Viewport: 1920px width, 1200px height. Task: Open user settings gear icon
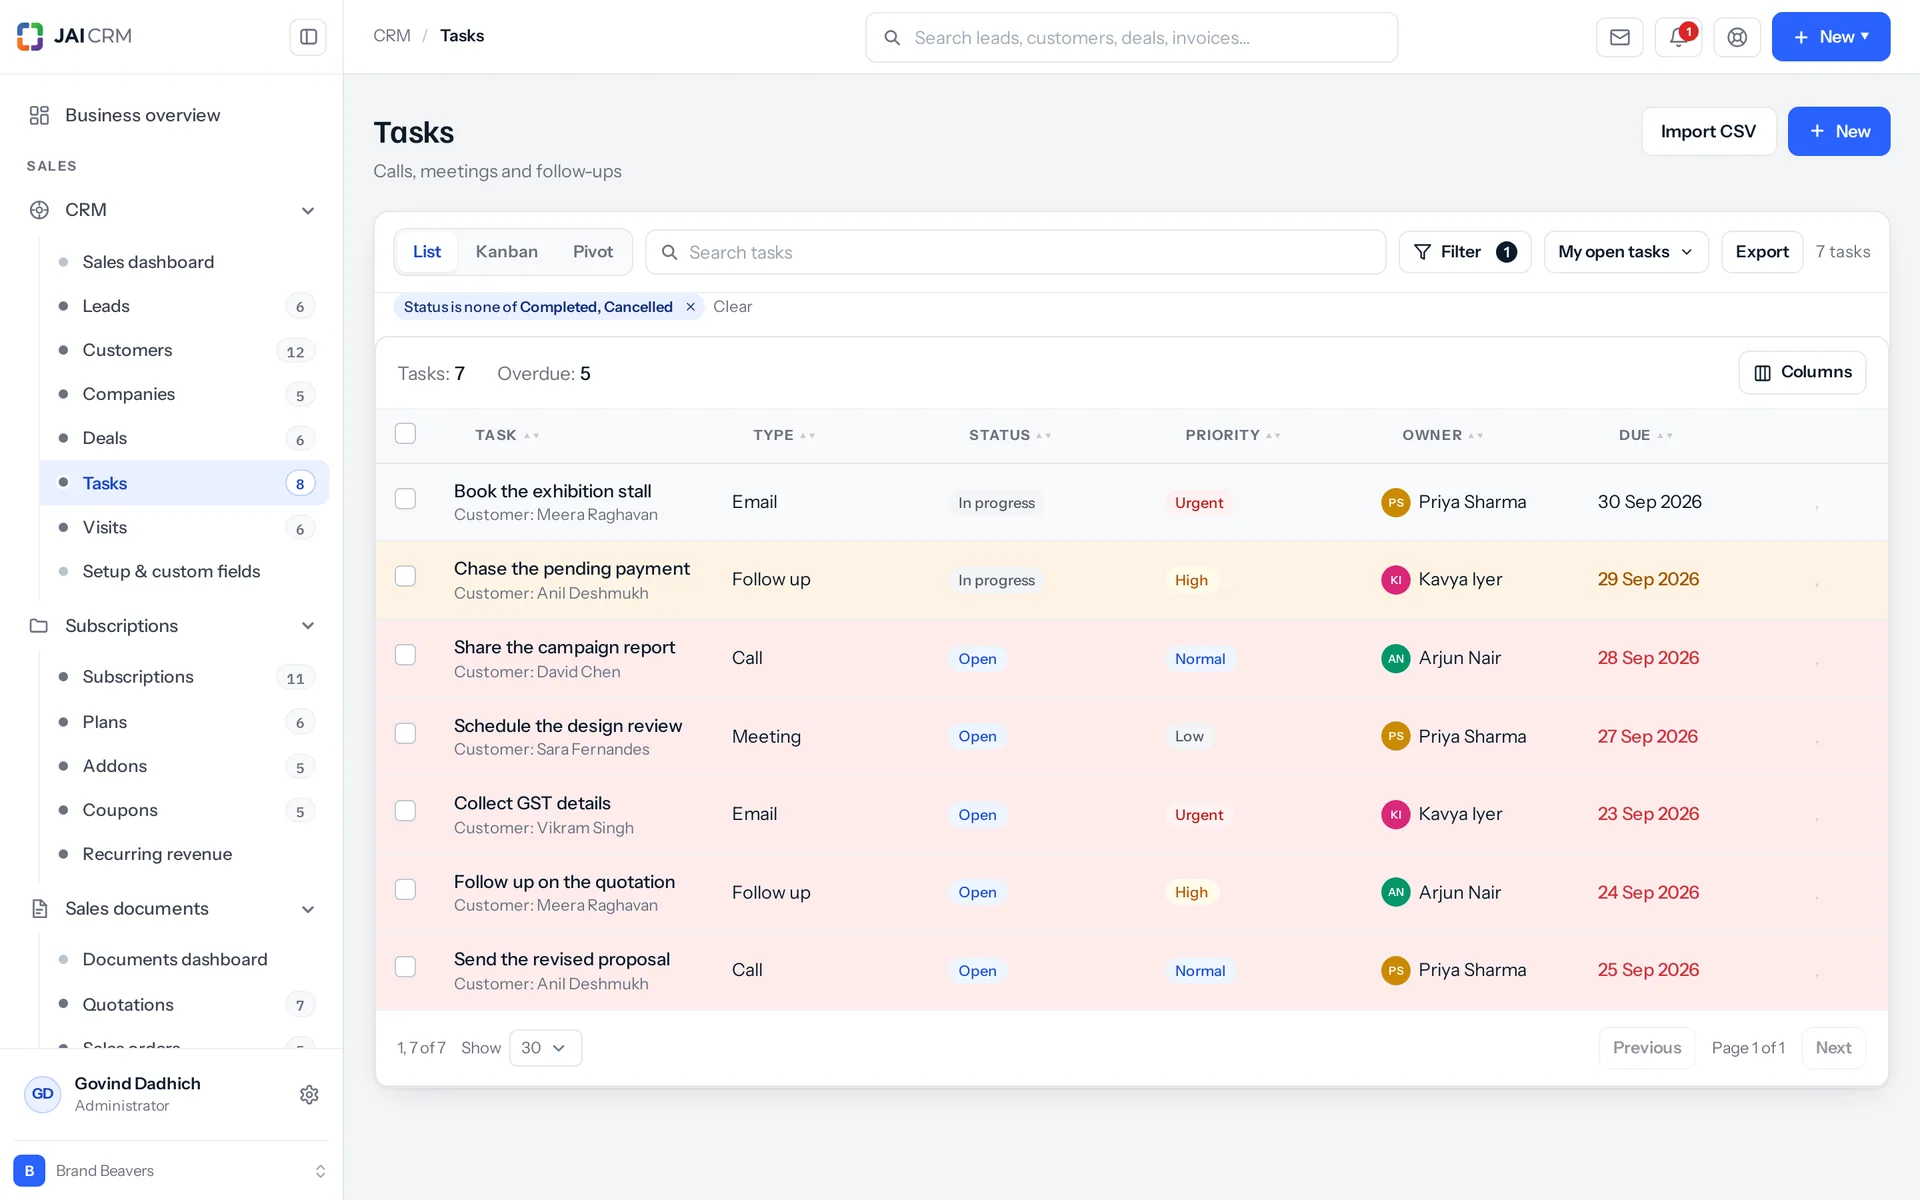point(309,1094)
